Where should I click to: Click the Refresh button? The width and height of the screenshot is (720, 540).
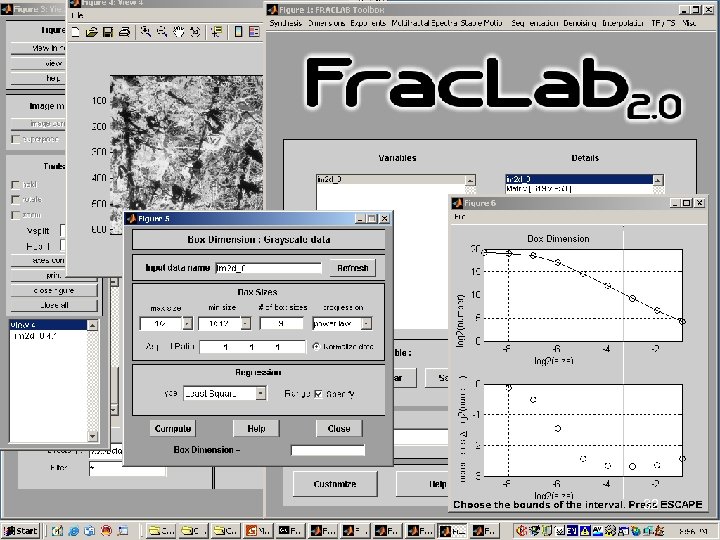352,268
